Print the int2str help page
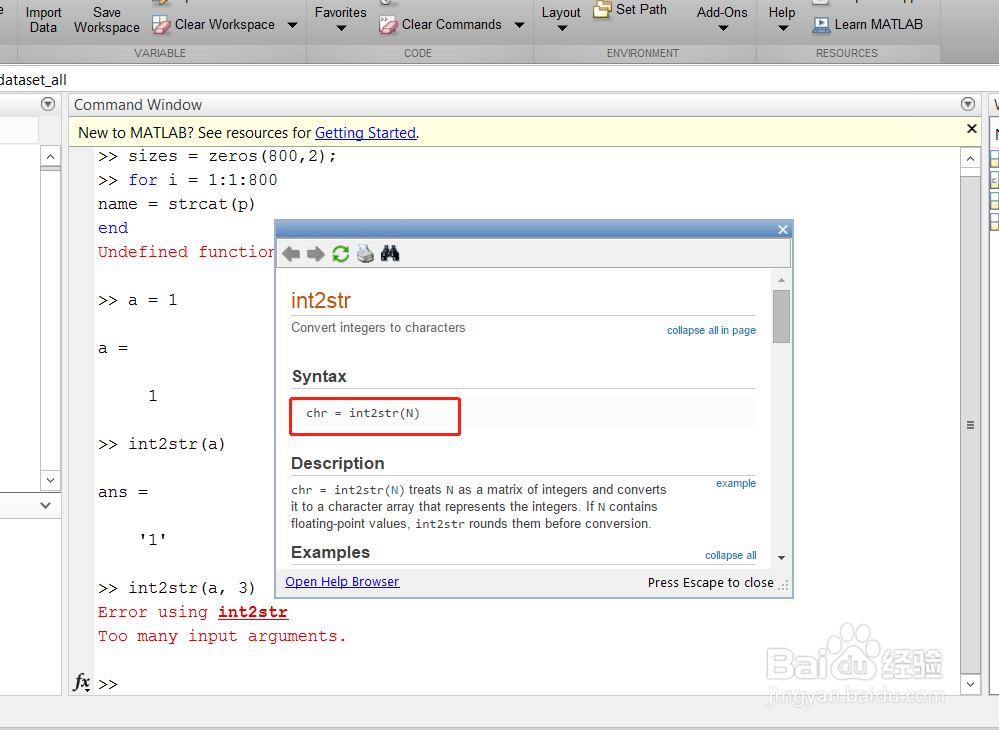 (365, 254)
